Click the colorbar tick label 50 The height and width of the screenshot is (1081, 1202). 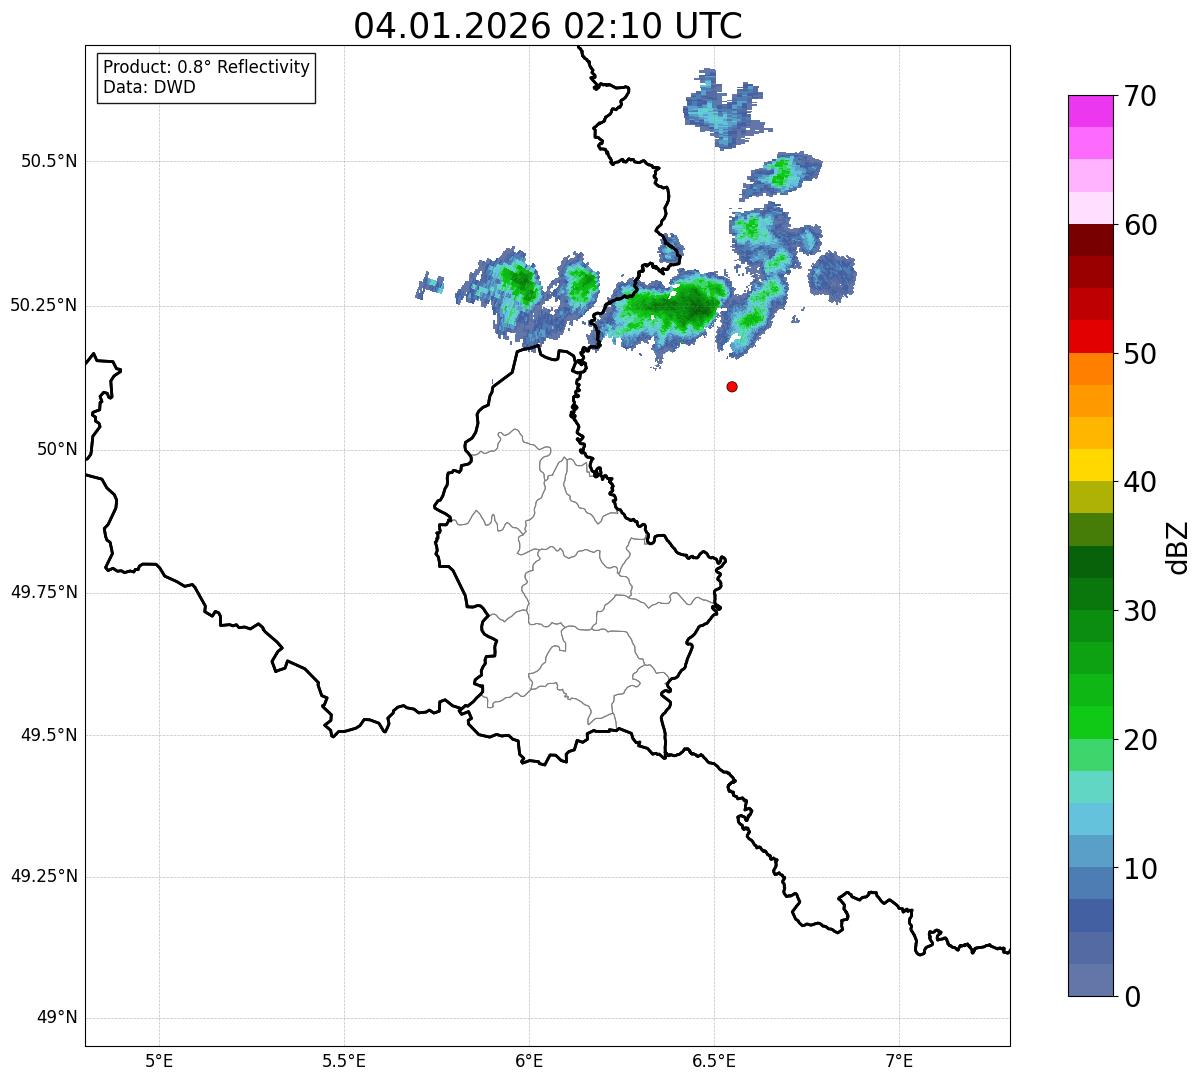point(1140,354)
